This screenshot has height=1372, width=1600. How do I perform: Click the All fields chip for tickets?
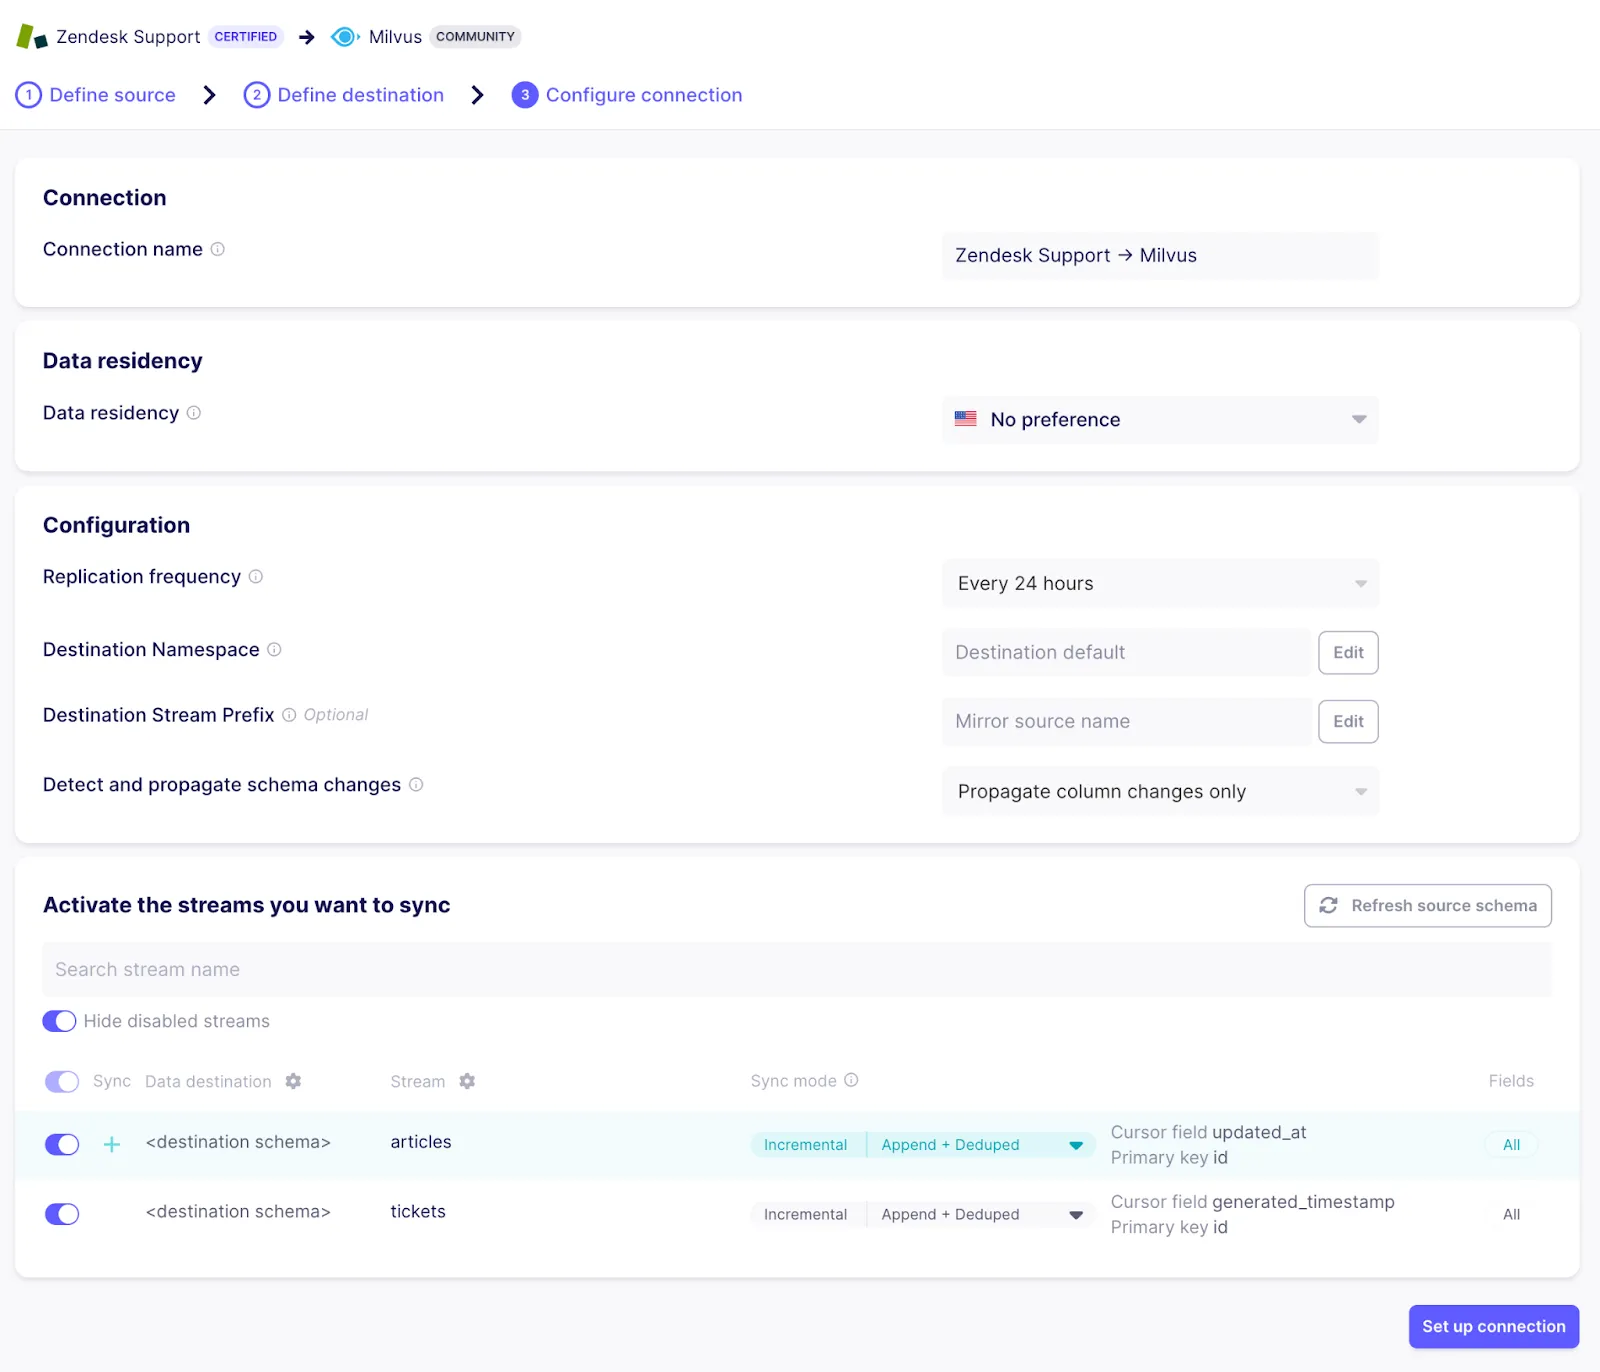coord(1511,1214)
